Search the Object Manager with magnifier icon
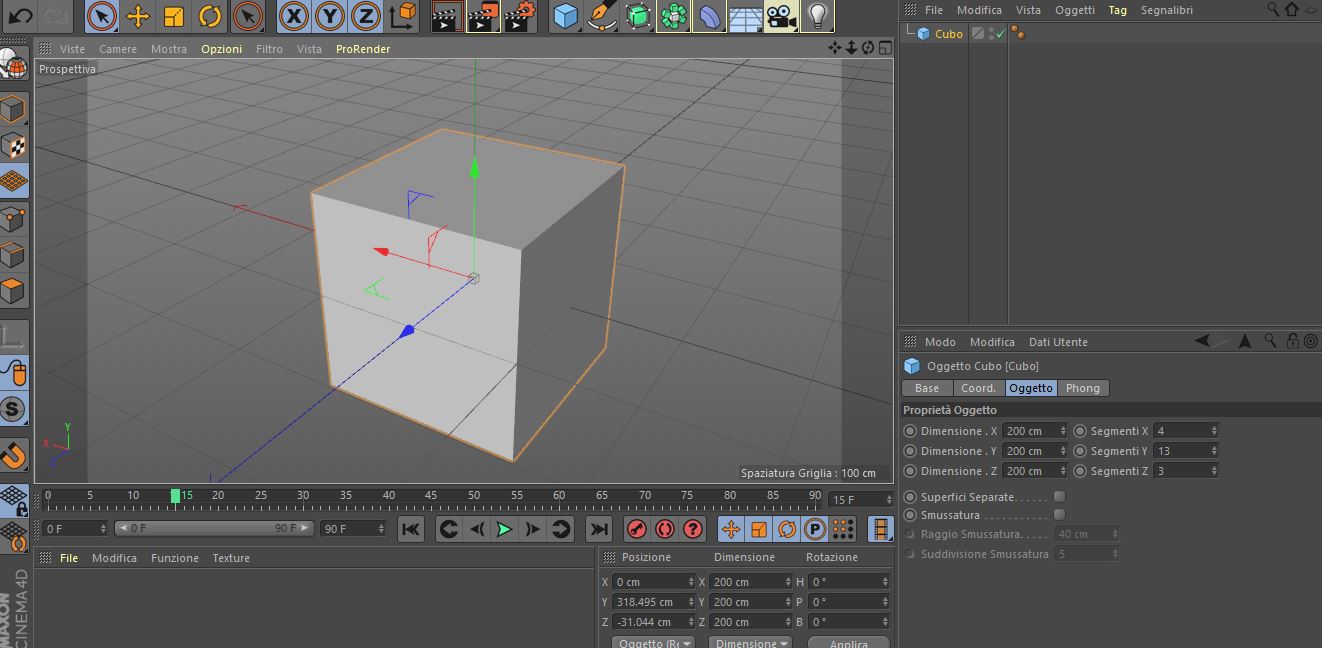This screenshot has height=648, width=1322. (x=1273, y=9)
